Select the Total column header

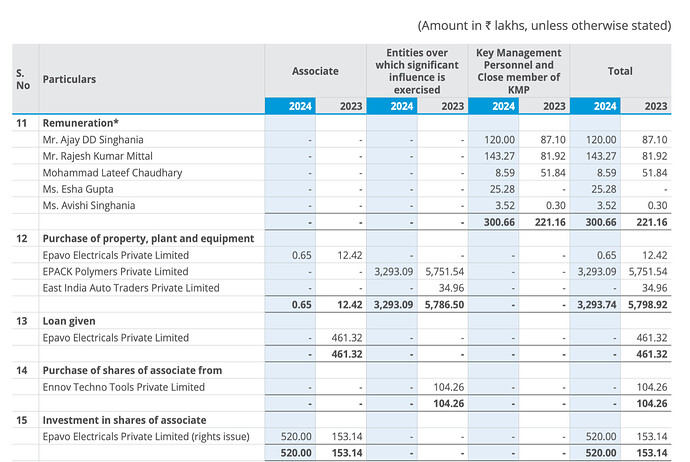pyautogui.click(x=621, y=71)
